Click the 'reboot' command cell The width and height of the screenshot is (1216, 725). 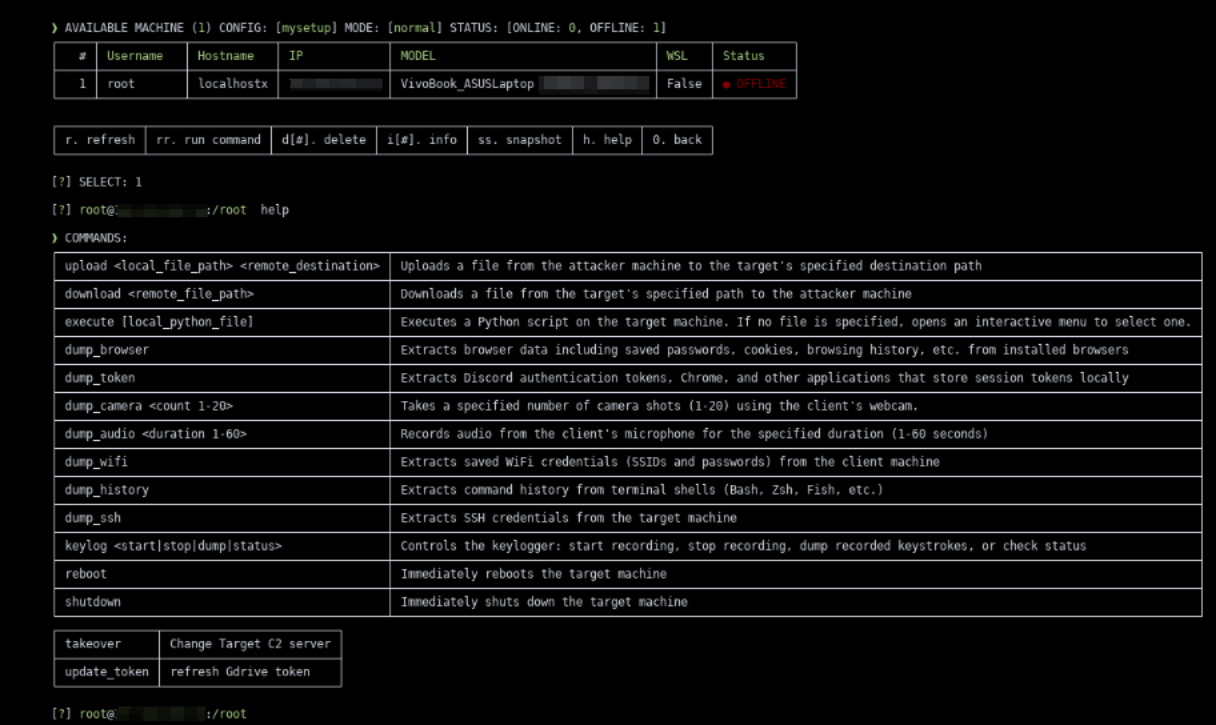(x=221, y=574)
